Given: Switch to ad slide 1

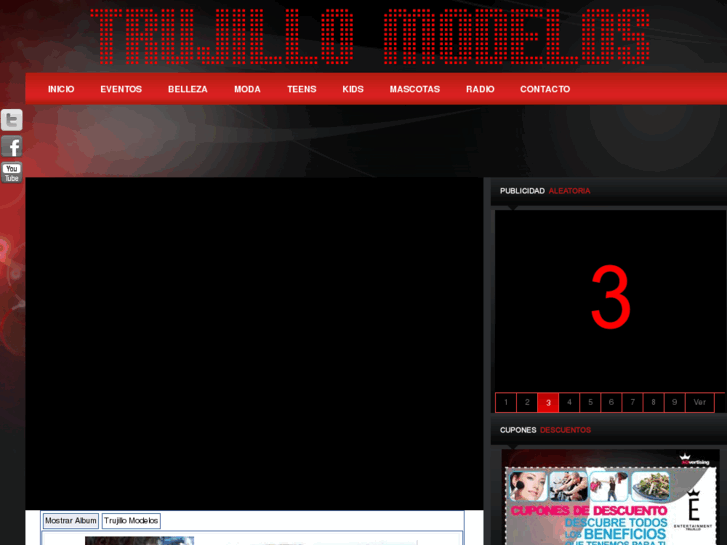Looking at the screenshot, I should (x=506, y=403).
